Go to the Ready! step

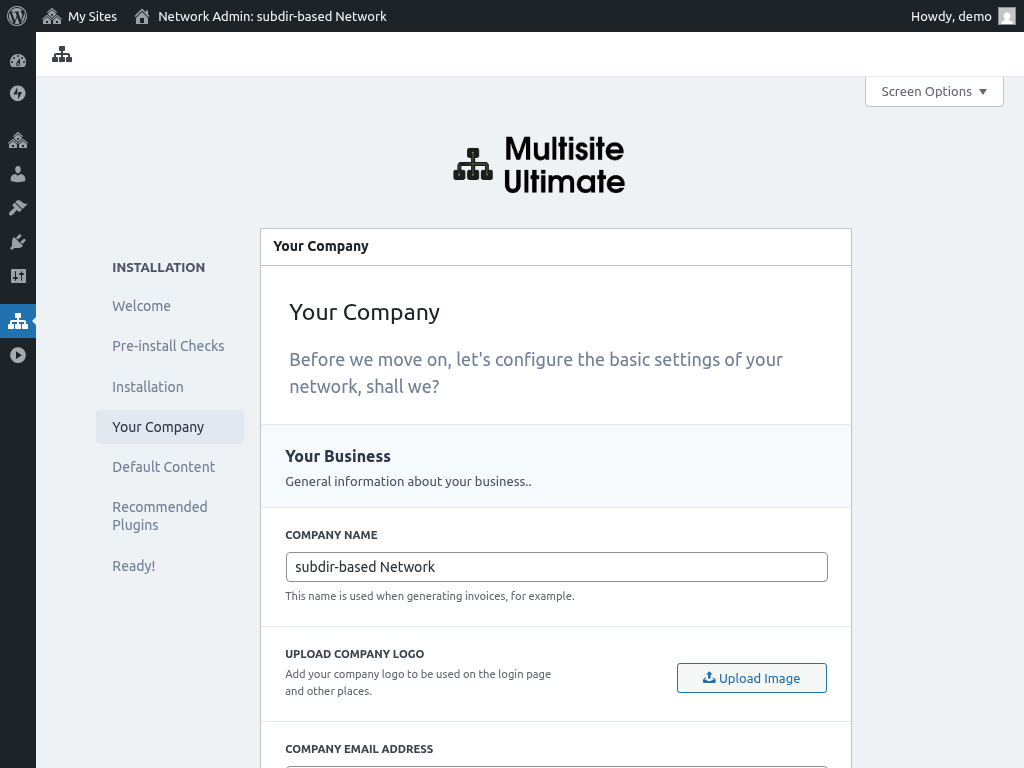click(x=133, y=566)
